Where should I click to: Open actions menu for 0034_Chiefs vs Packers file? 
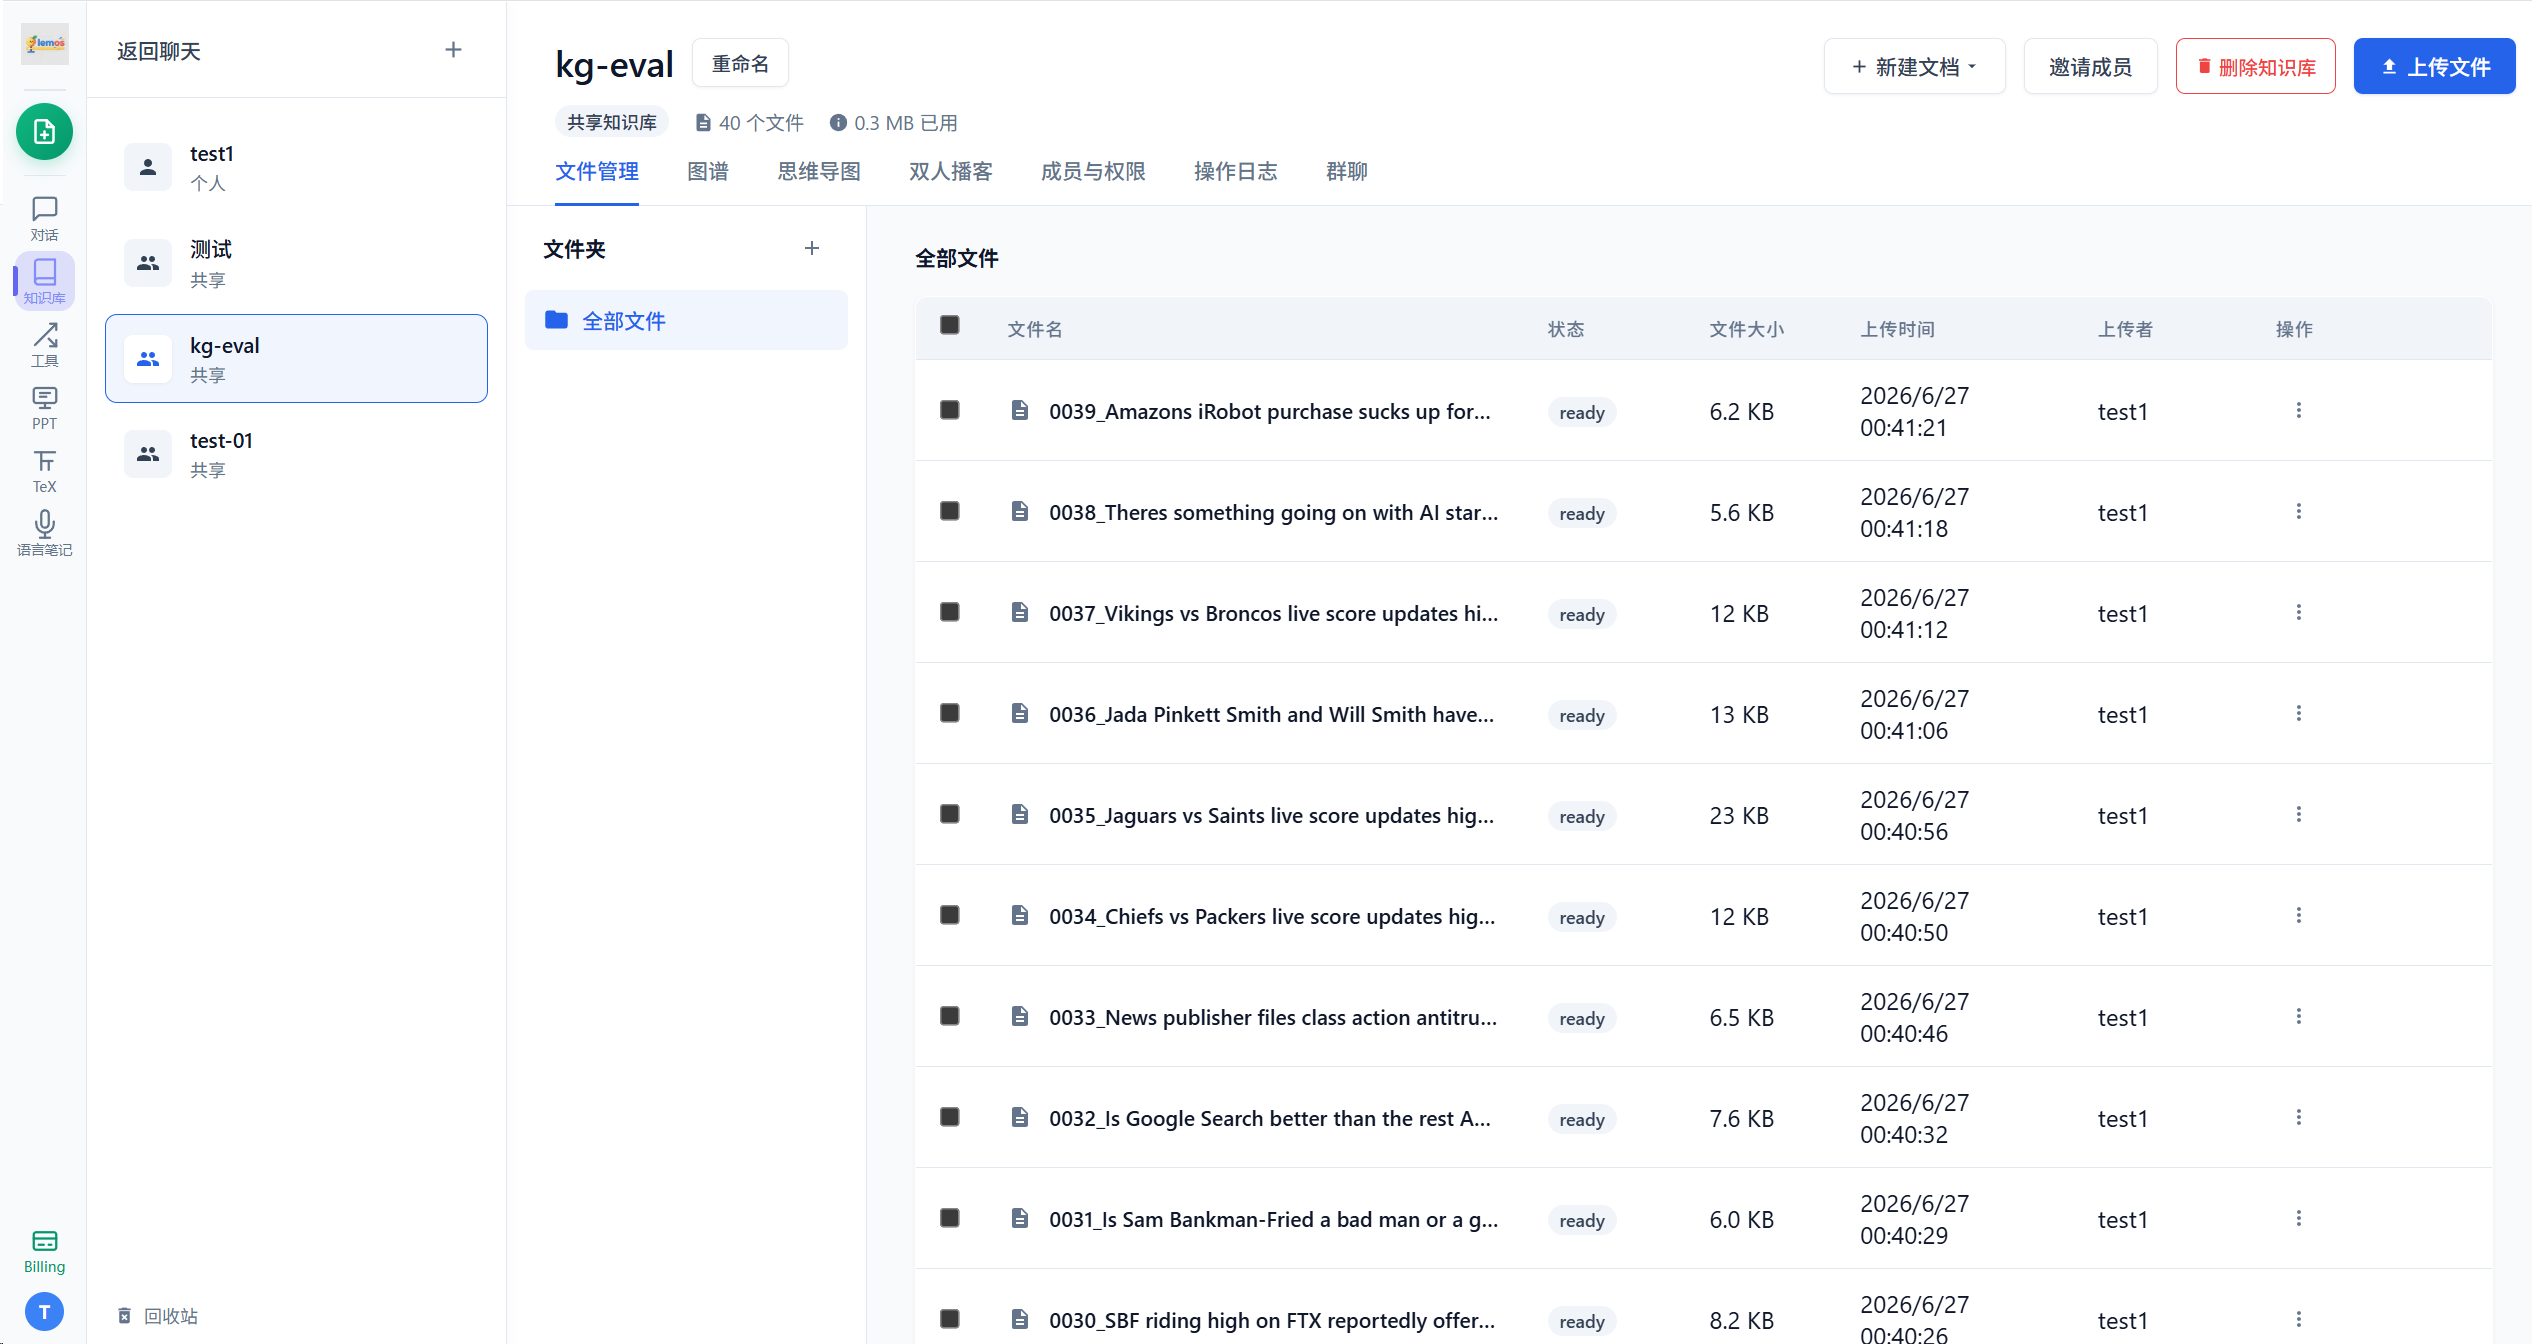coord(2298,915)
